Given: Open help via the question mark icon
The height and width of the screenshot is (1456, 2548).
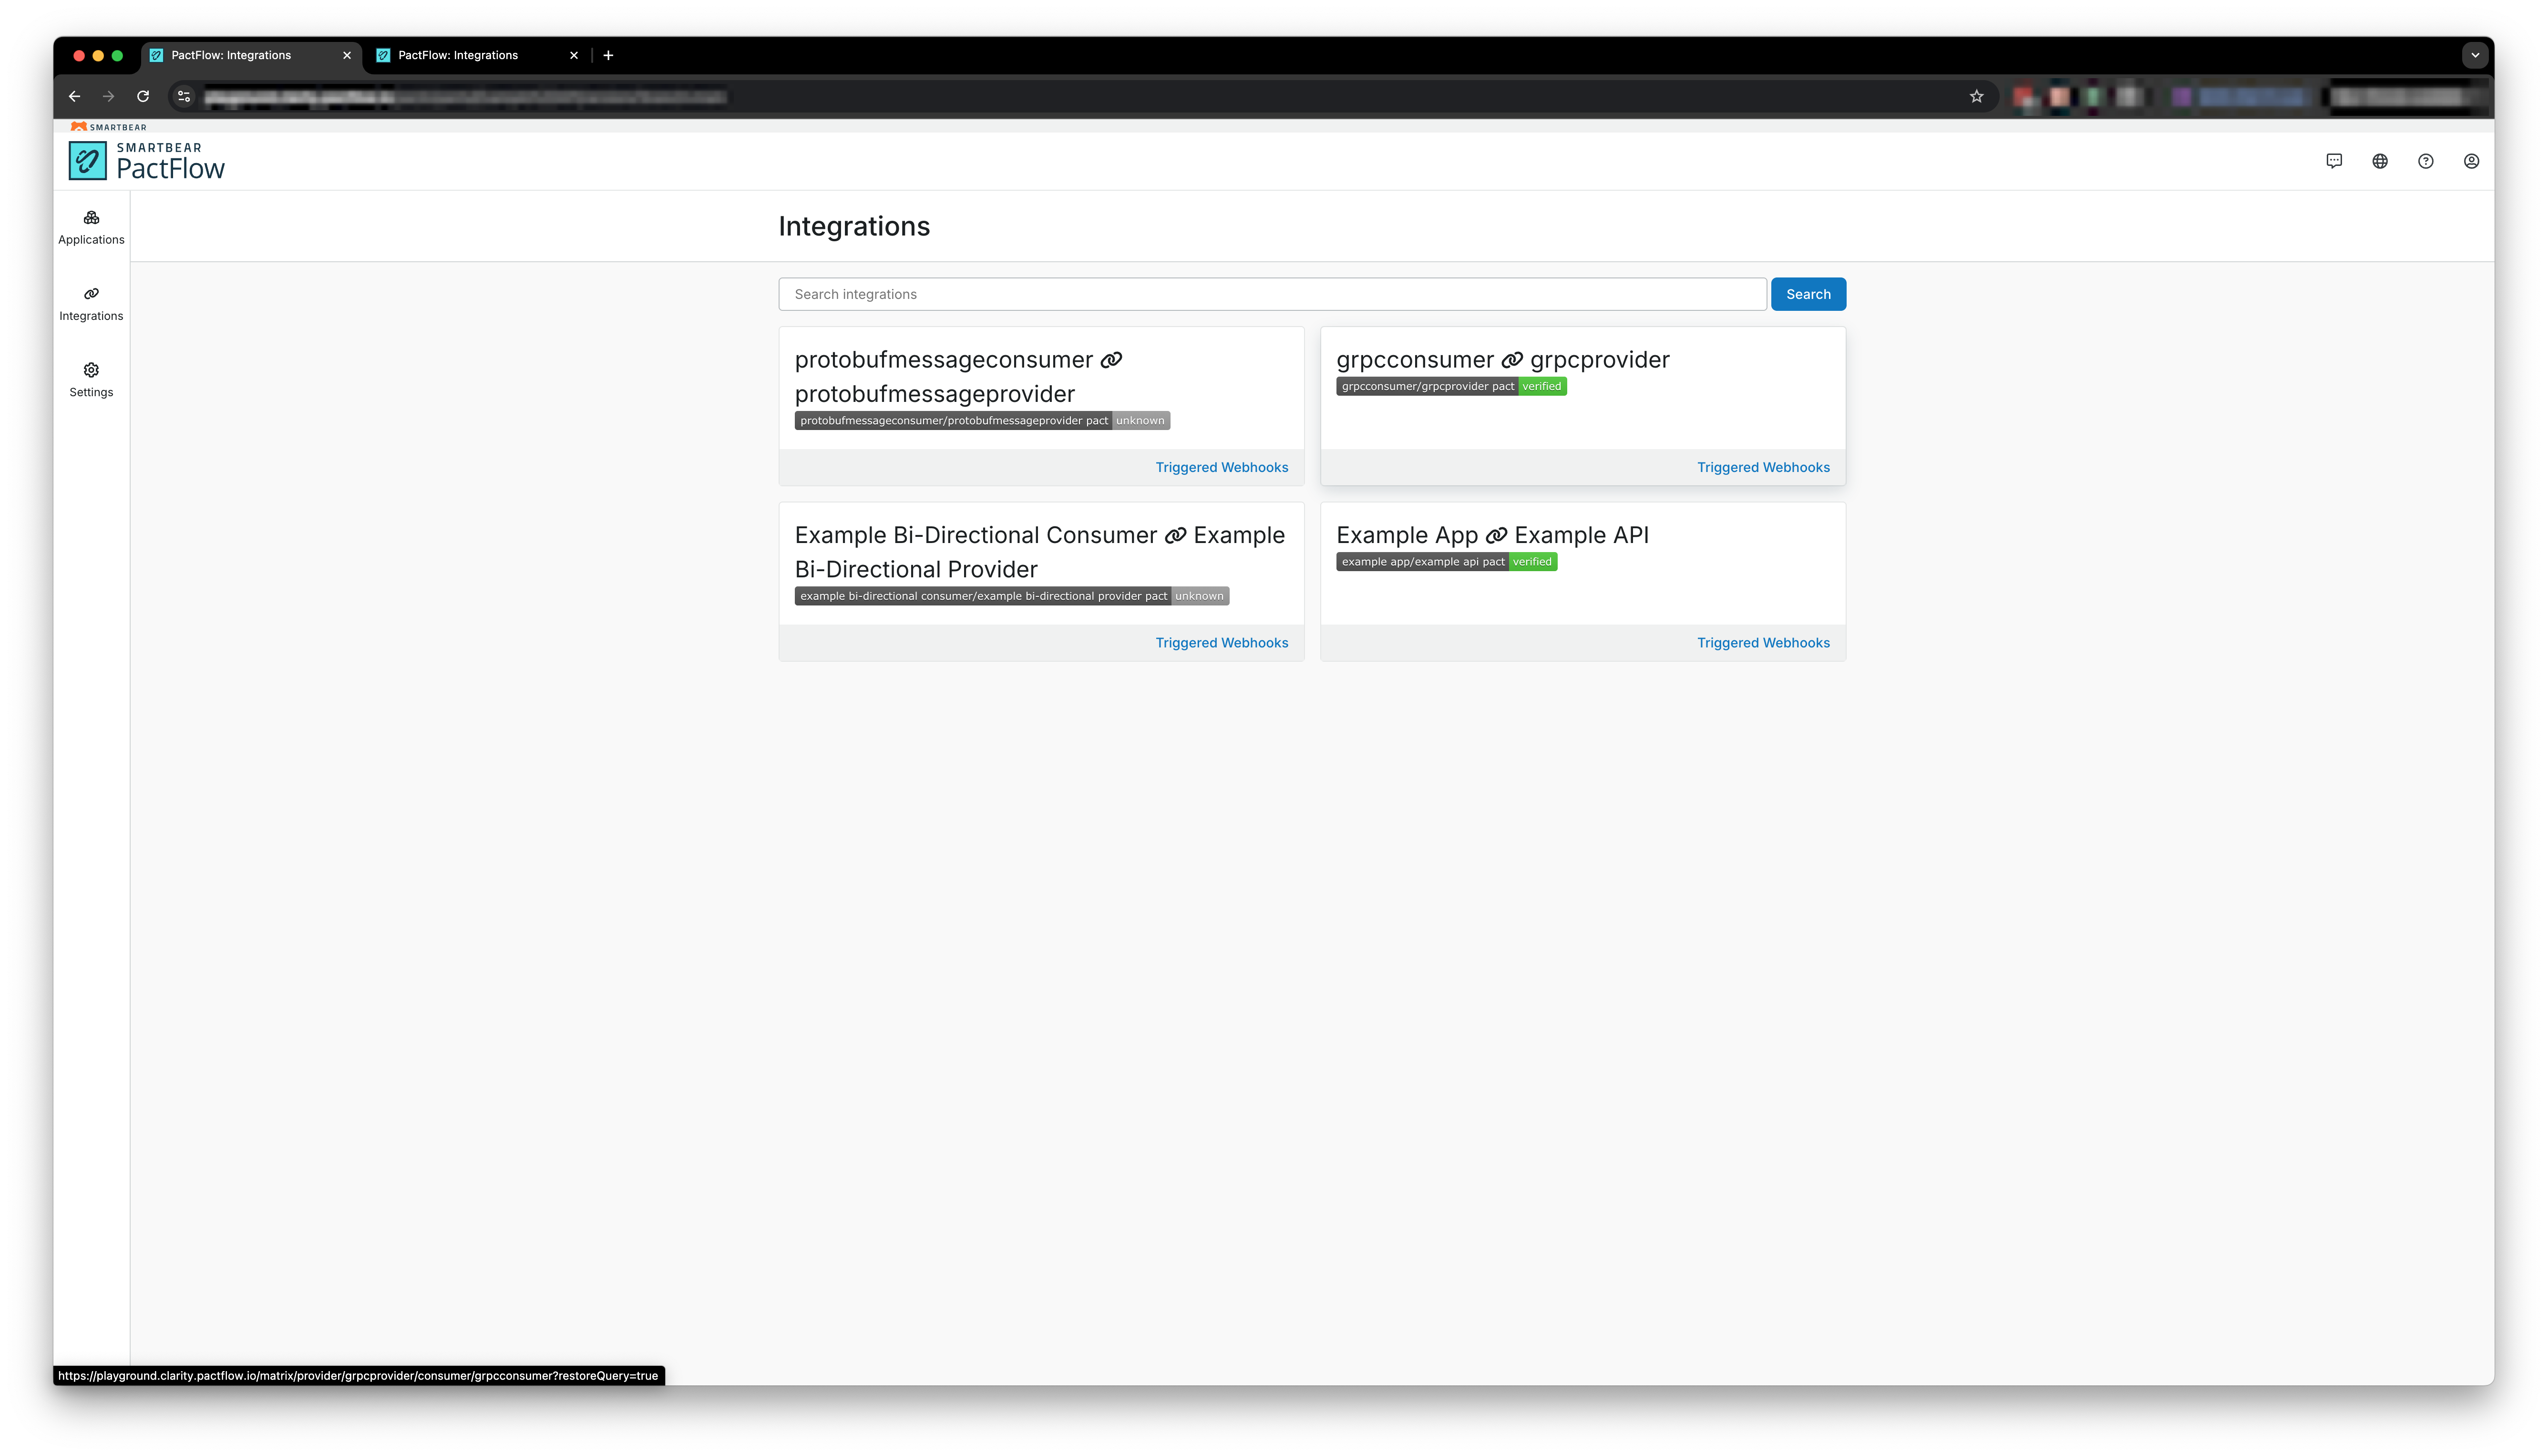Looking at the screenshot, I should [2426, 160].
